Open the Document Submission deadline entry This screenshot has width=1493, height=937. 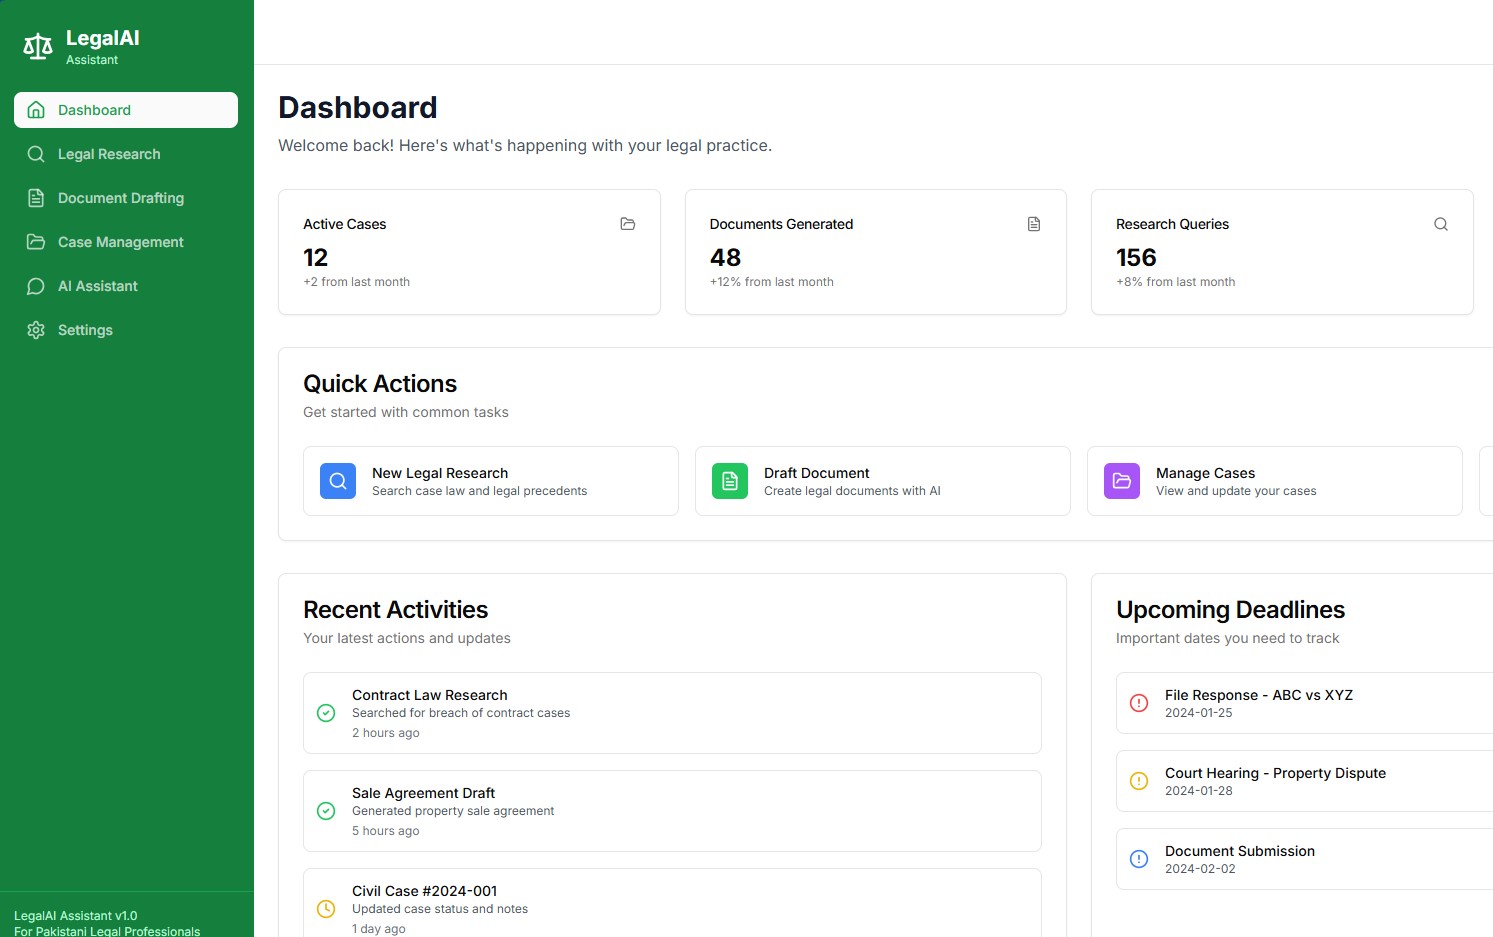coord(1305,859)
